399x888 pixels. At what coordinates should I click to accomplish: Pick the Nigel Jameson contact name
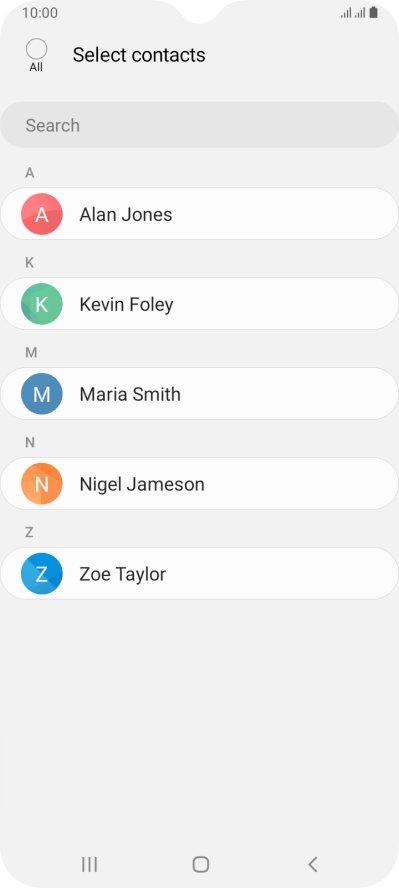(x=142, y=484)
